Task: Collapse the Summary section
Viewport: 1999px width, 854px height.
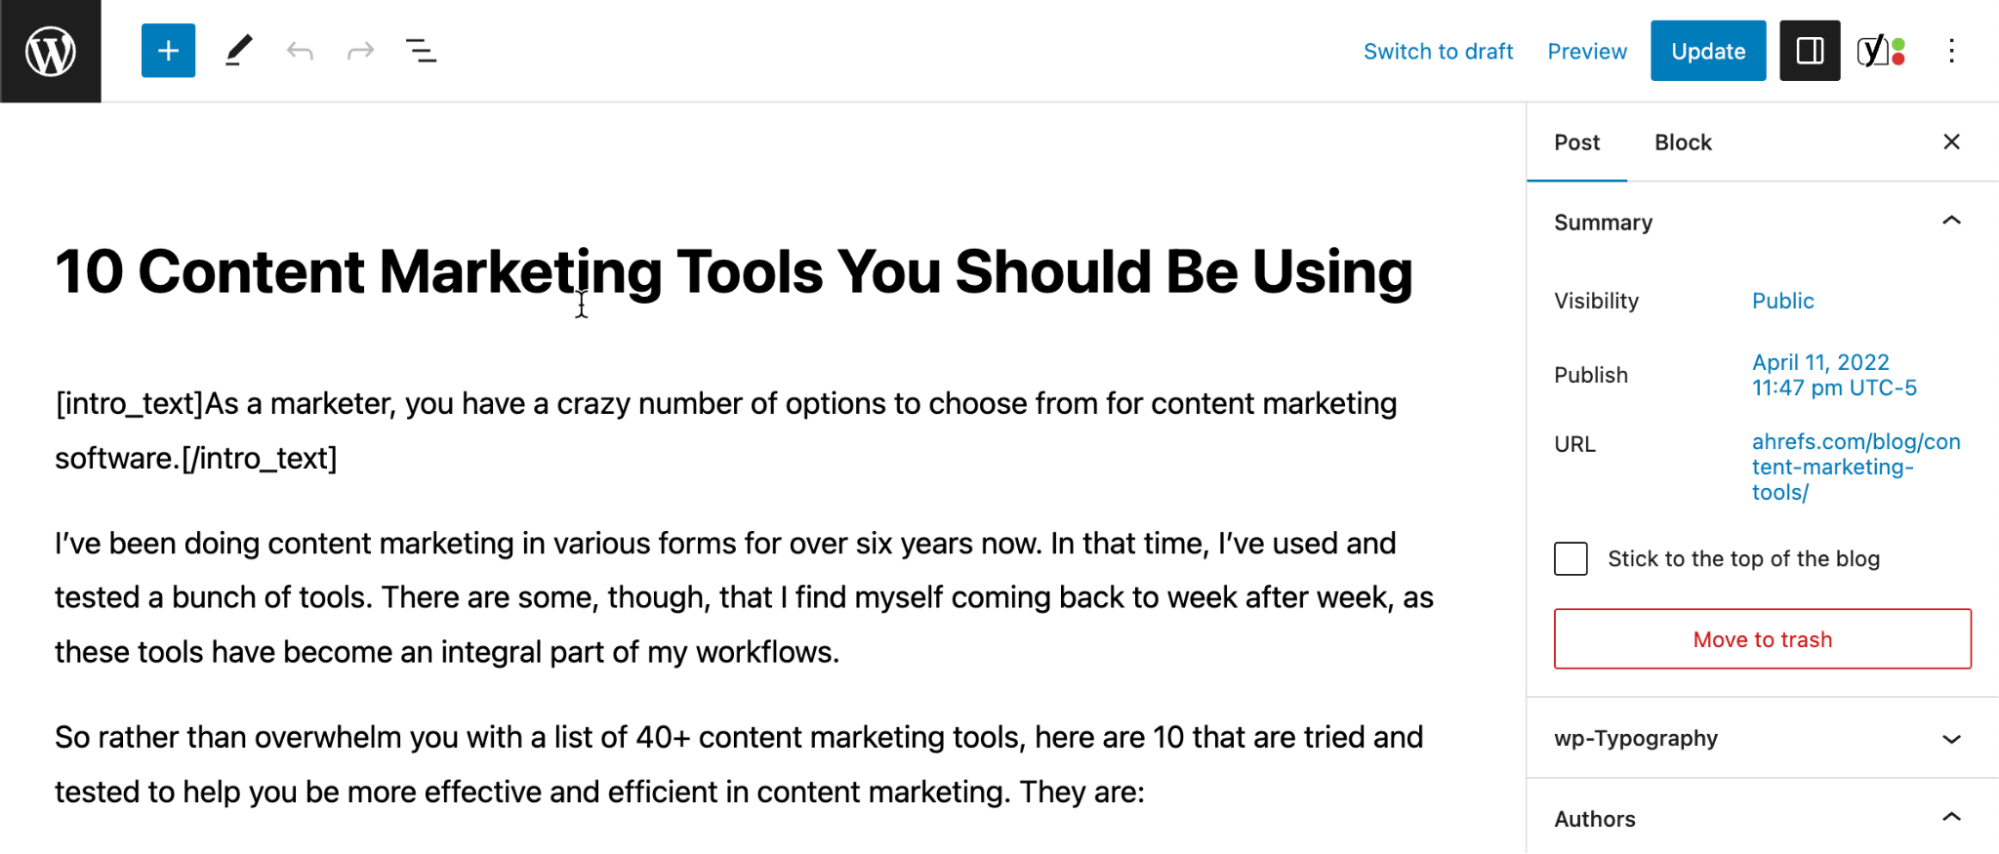Action: tap(1951, 221)
